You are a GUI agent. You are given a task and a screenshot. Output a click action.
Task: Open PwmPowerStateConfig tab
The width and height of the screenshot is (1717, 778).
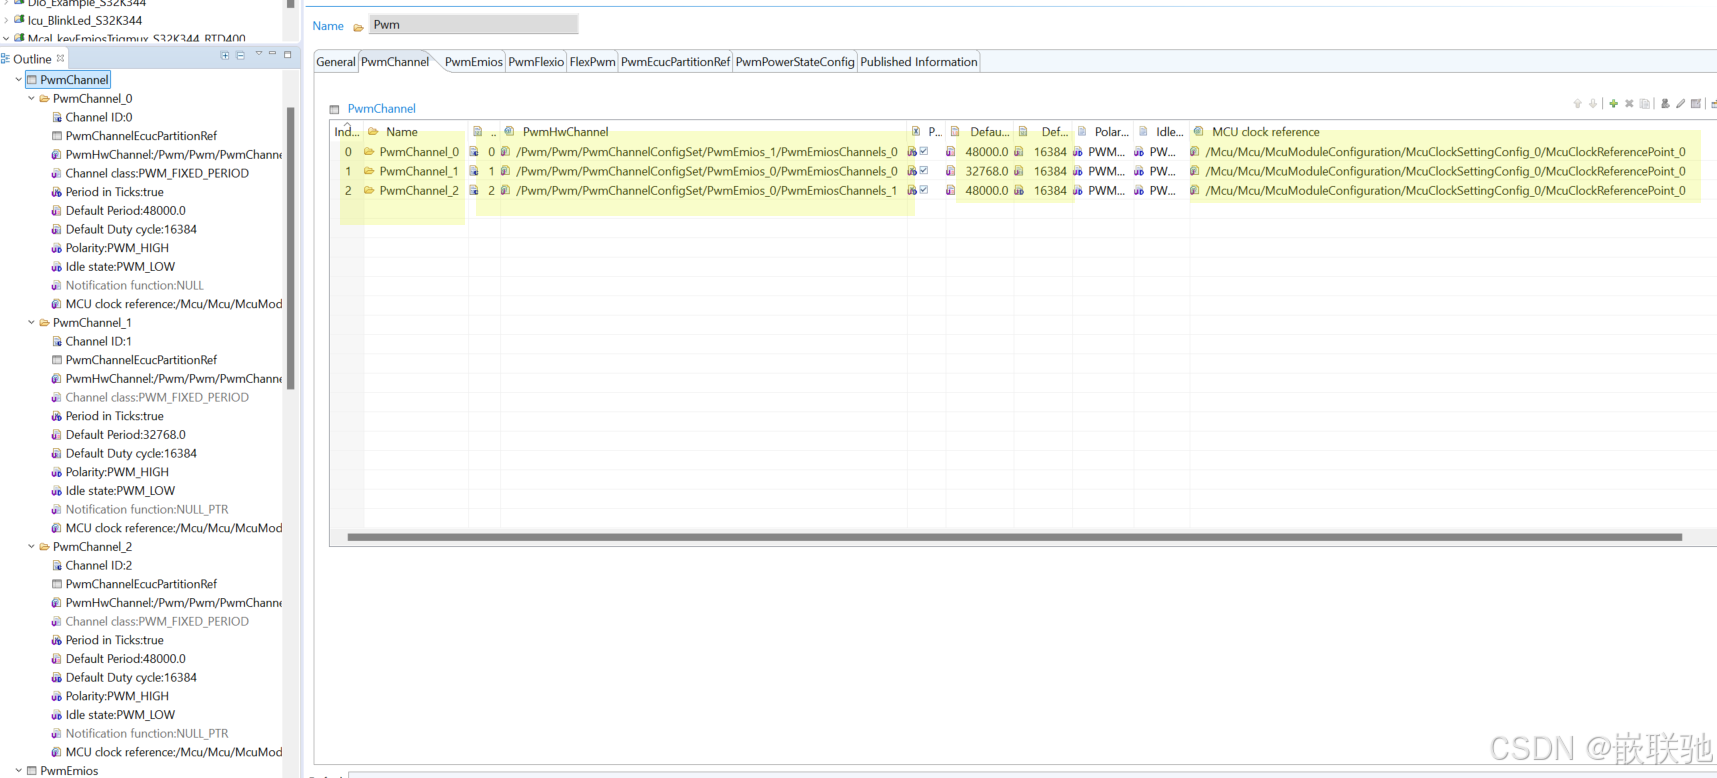[795, 62]
